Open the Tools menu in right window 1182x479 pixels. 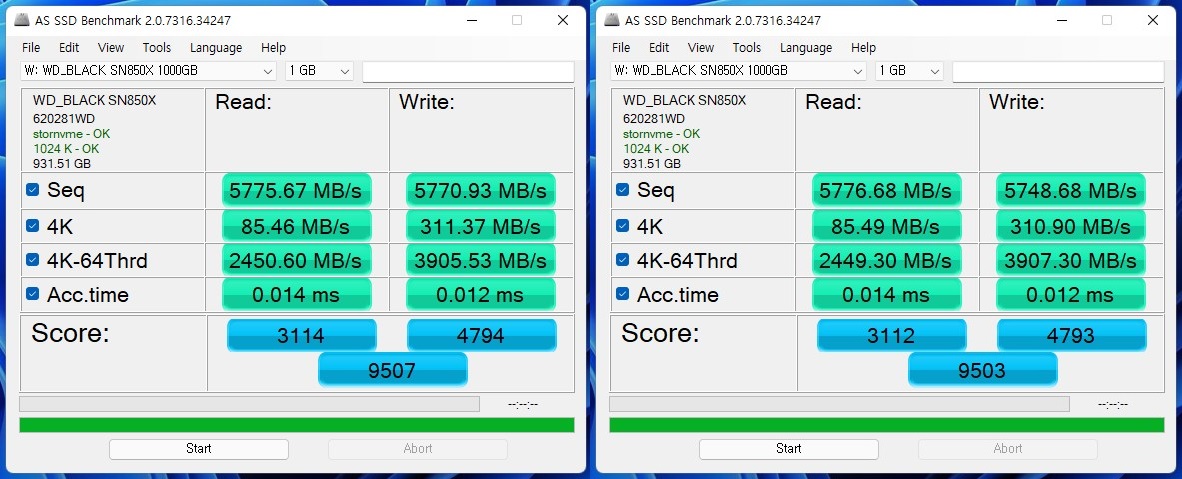(x=747, y=48)
